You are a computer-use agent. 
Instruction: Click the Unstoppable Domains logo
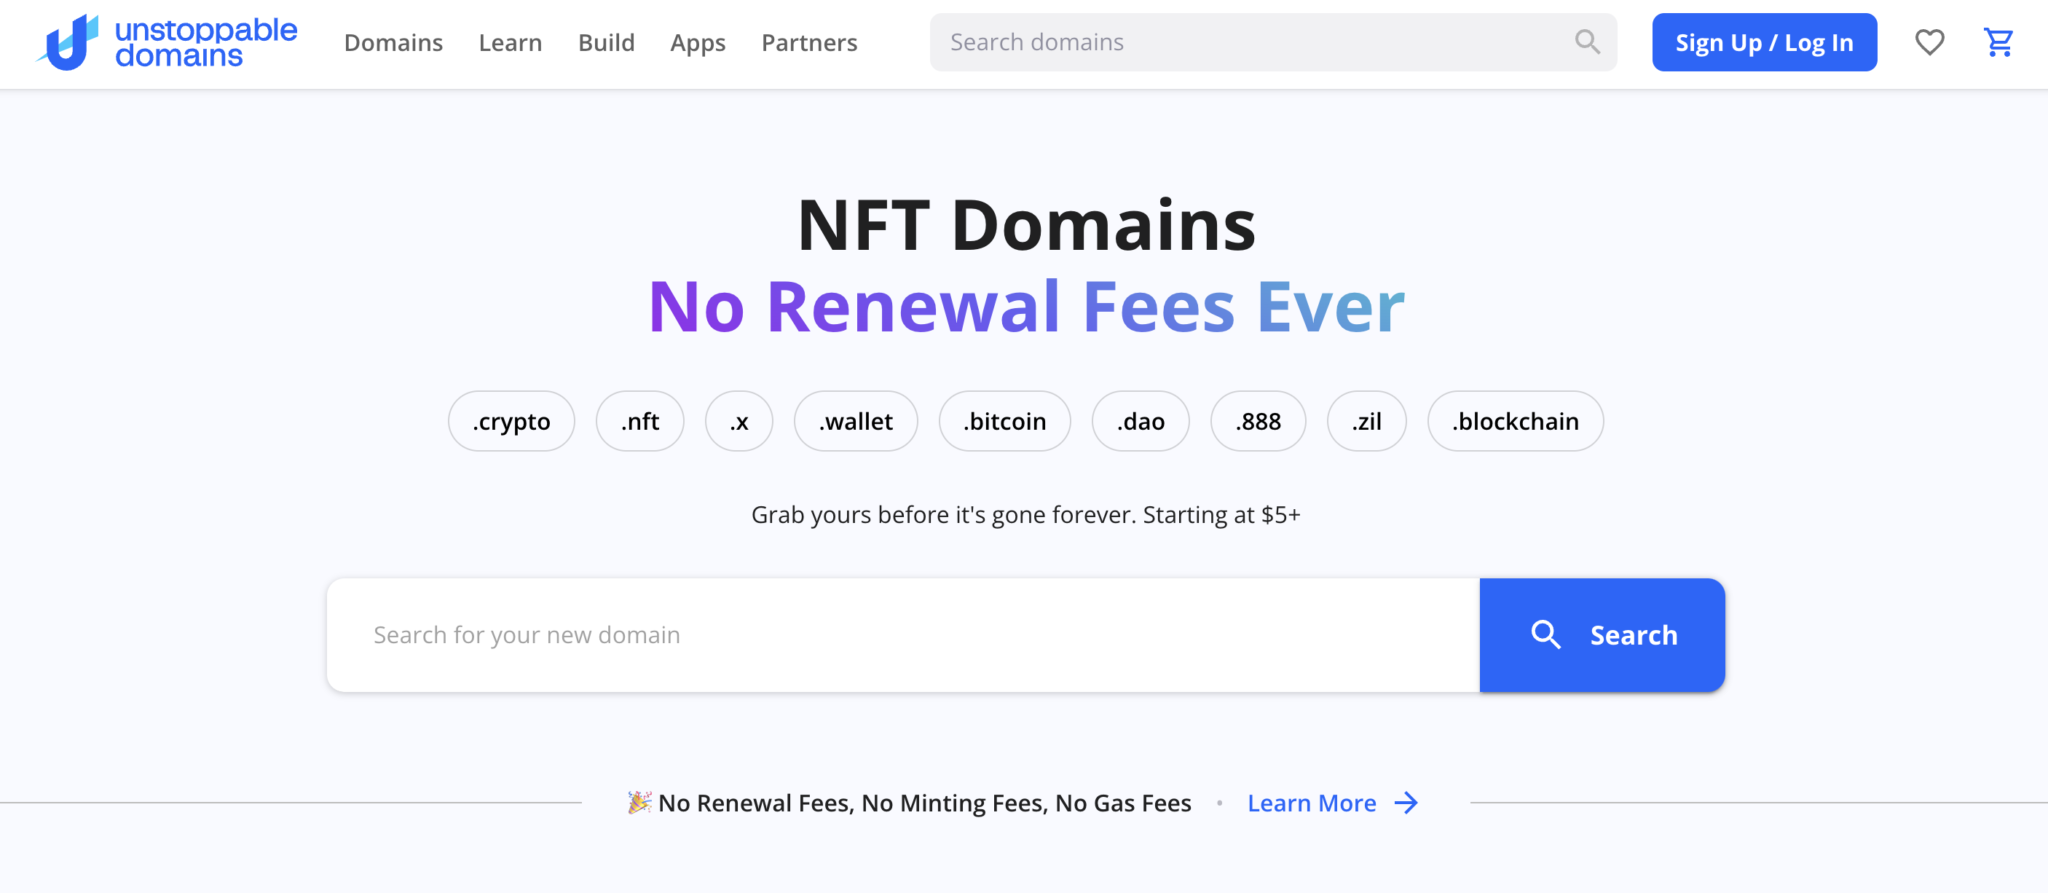[x=165, y=42]
